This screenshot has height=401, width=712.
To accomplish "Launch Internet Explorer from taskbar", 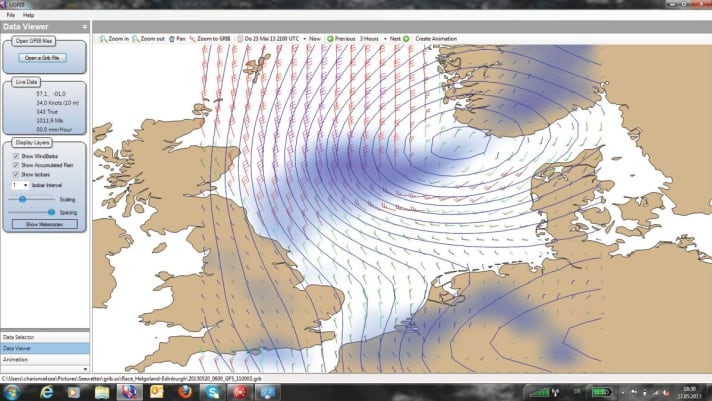I will point(46,392).
